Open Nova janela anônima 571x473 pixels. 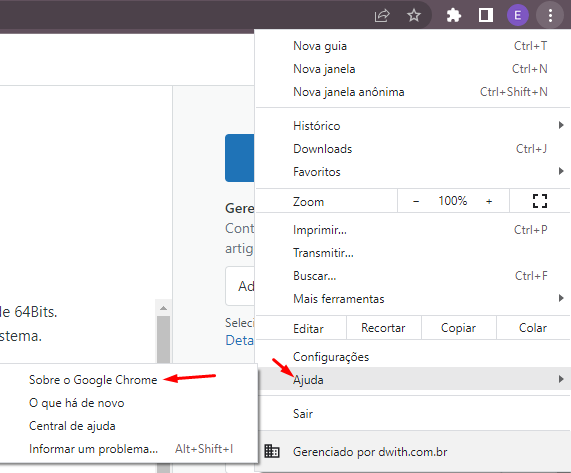(x=413, y=92)
